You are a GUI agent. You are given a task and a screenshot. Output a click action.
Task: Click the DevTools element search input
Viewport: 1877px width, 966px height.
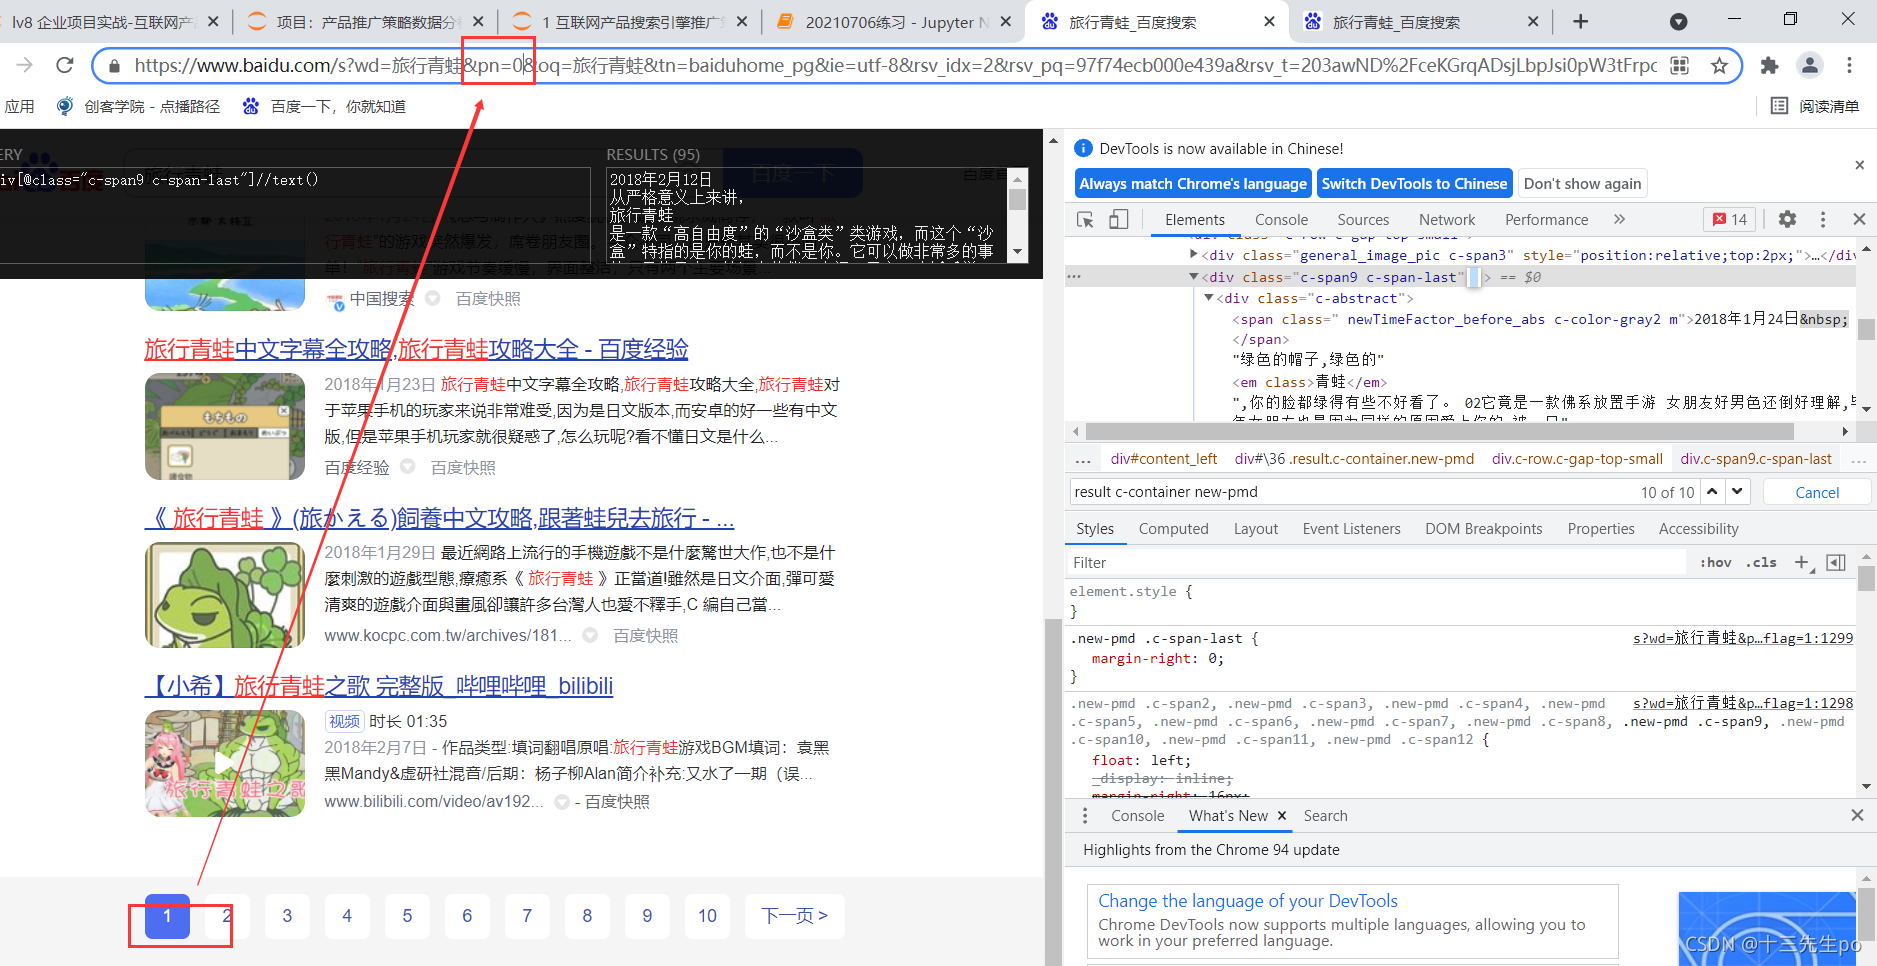(1350, 492)
